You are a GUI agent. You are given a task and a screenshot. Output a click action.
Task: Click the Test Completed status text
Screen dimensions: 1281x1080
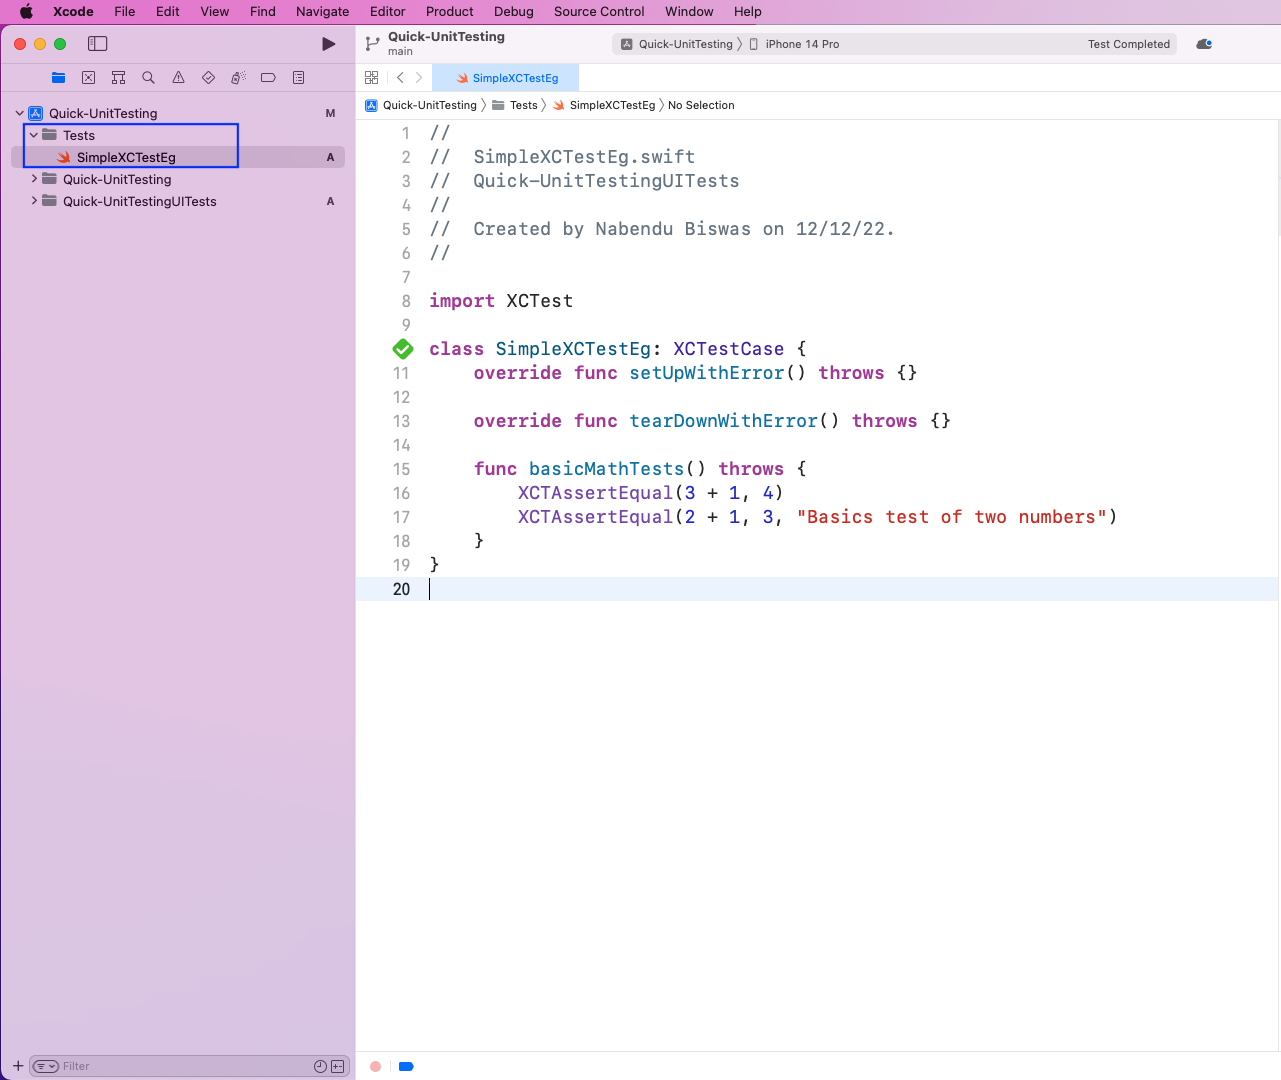(1129, 44)
